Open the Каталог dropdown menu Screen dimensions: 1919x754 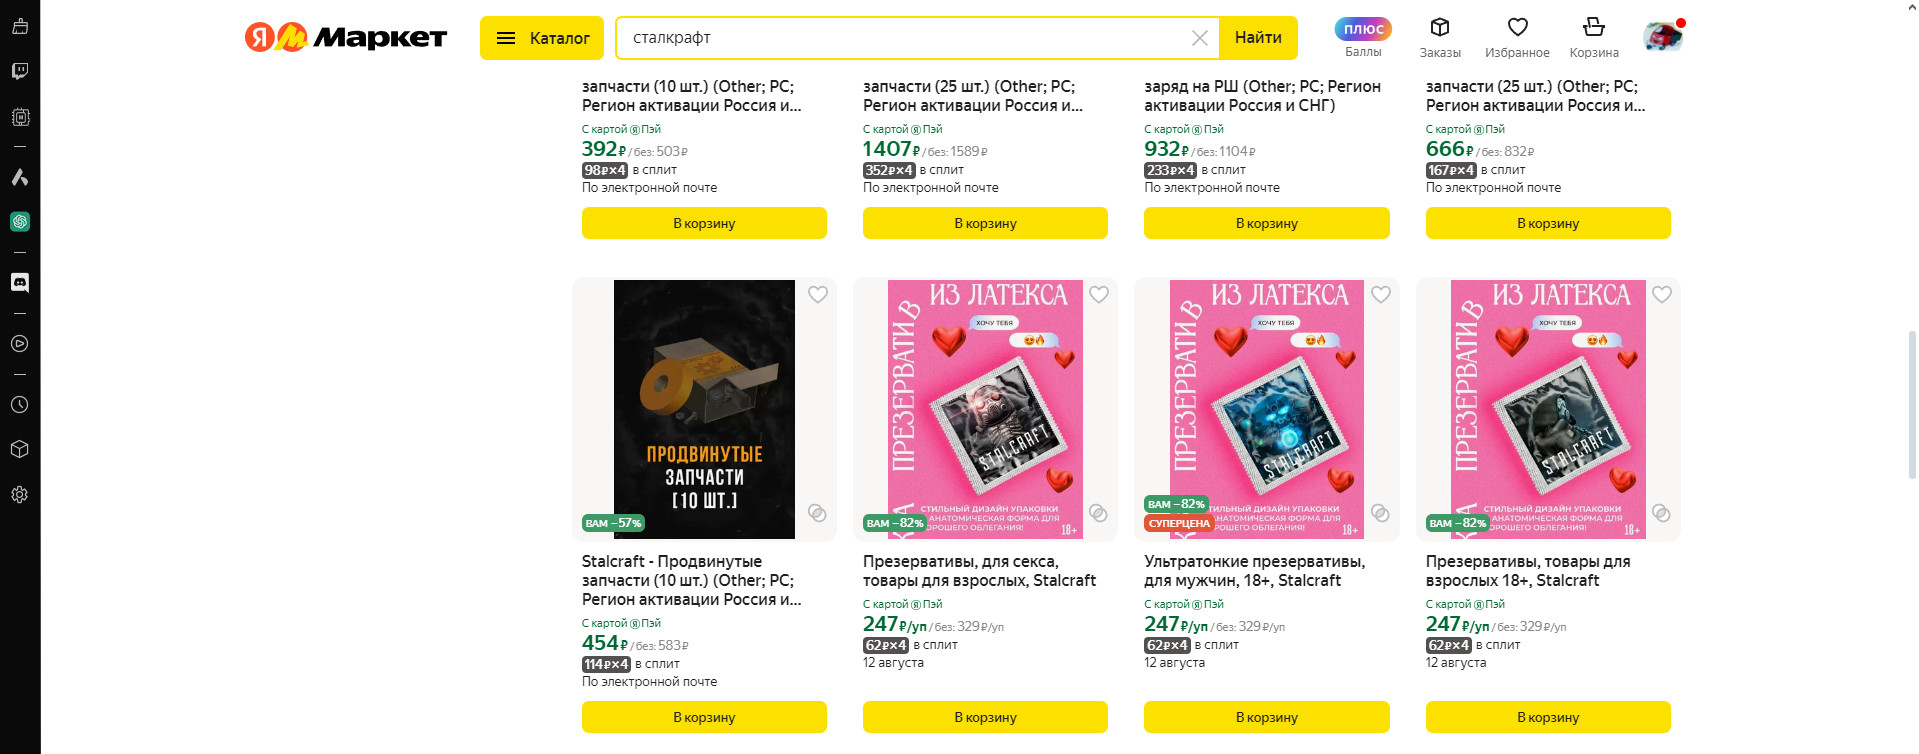pyautogui.click(x=542, y=38)
